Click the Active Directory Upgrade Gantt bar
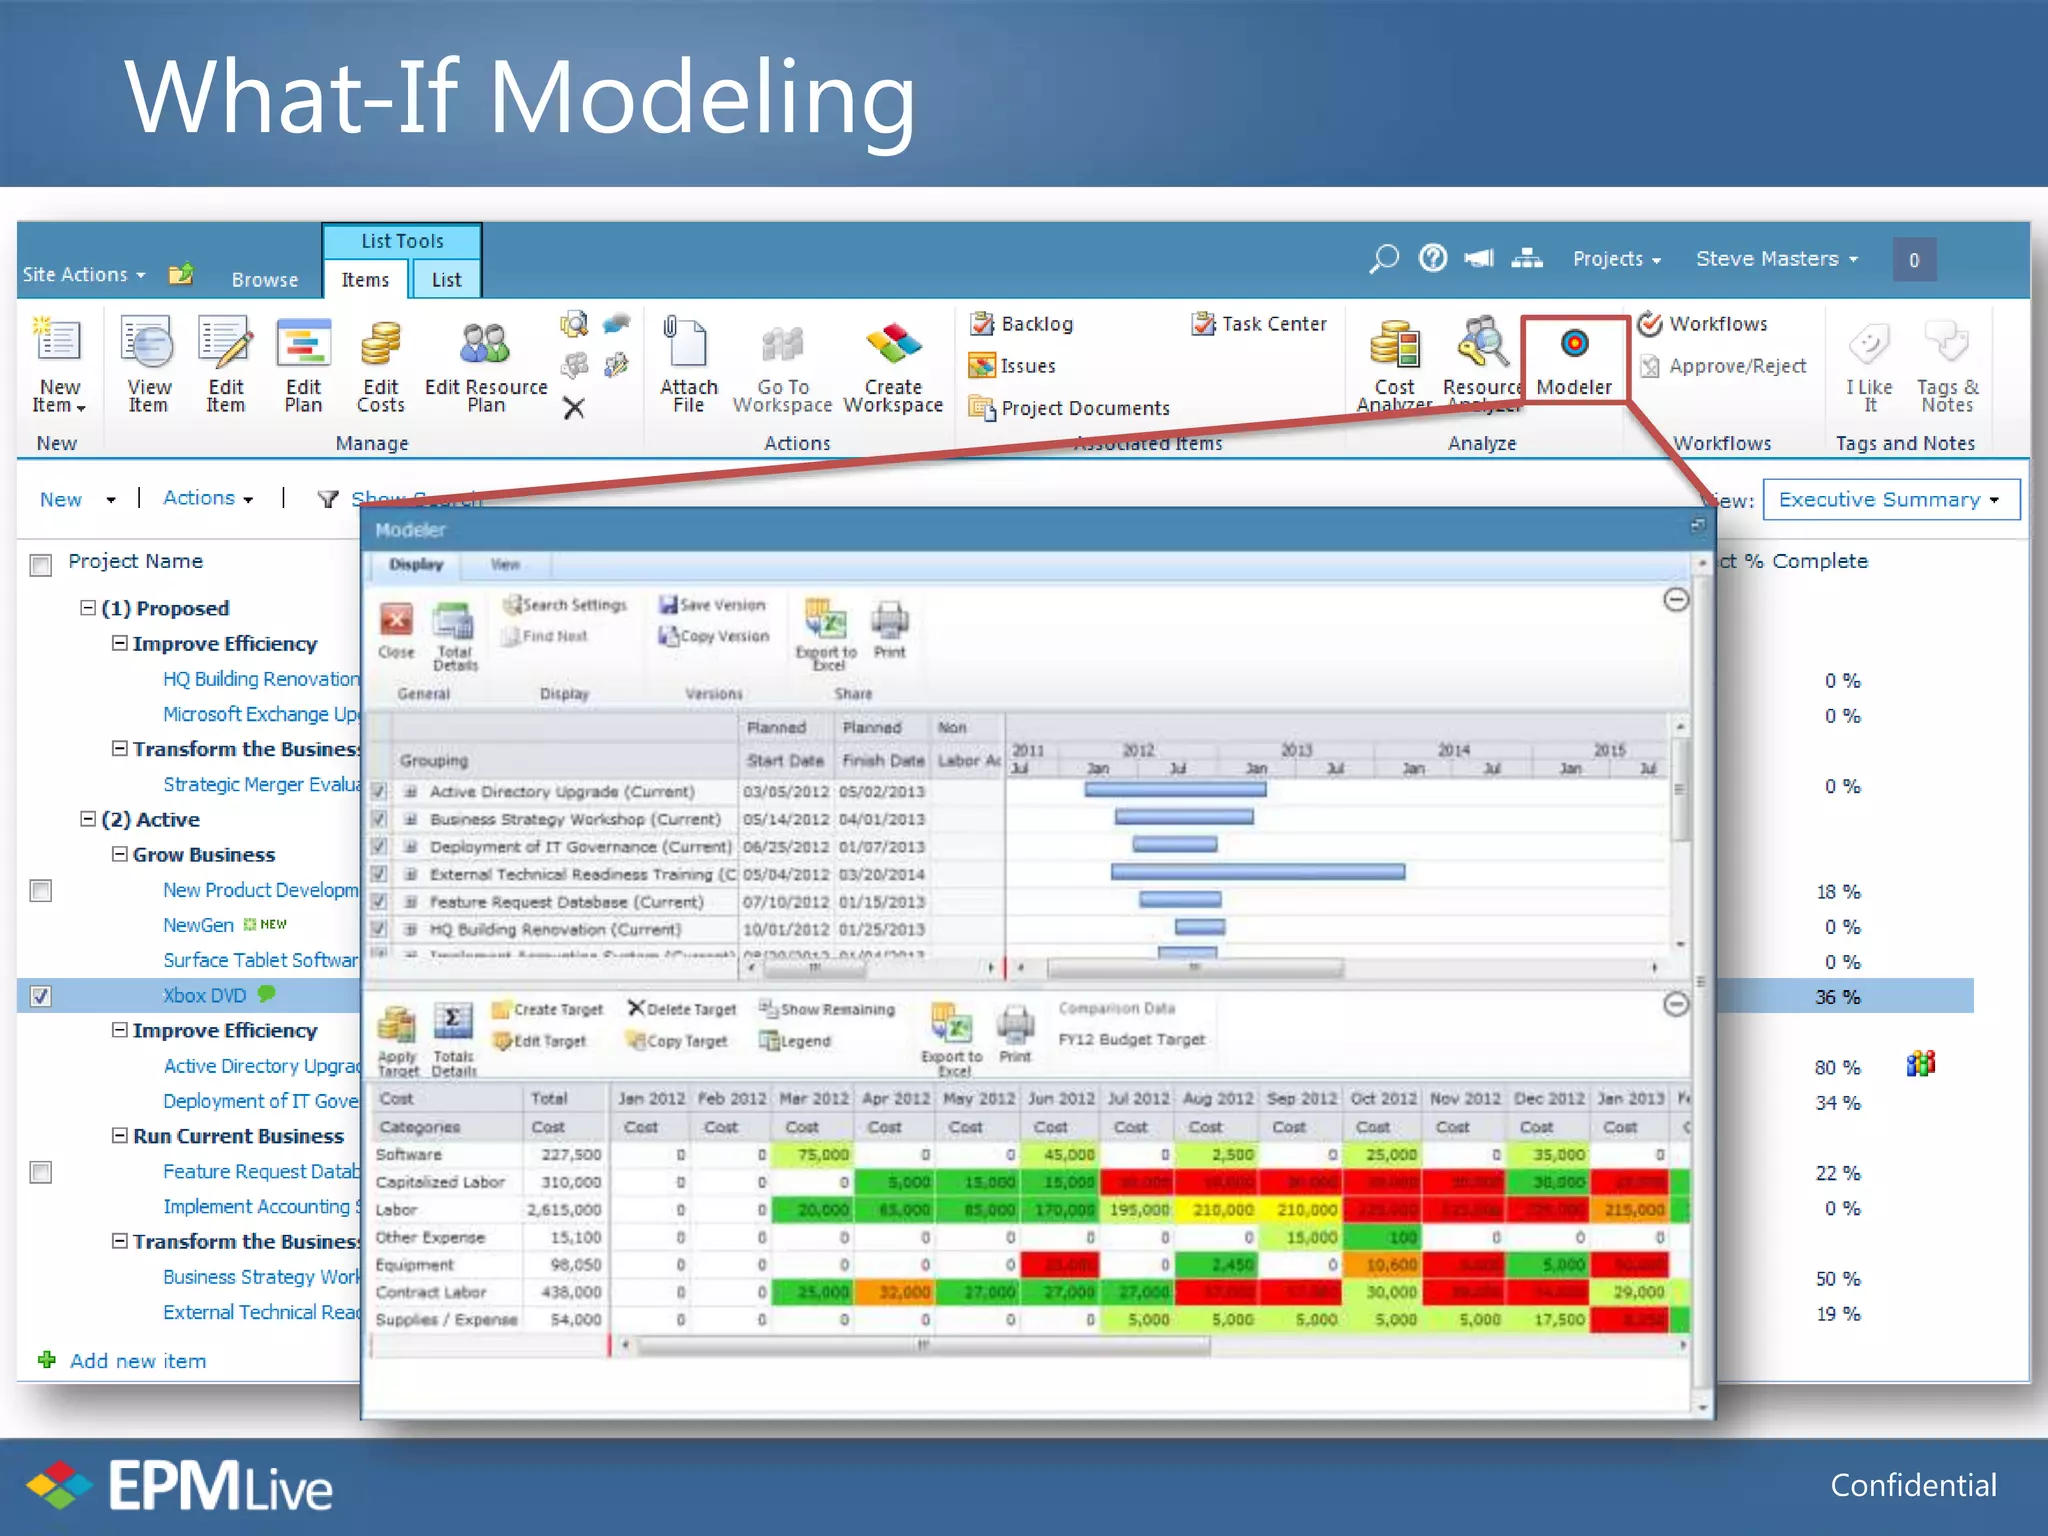 tap(1175, 790)
